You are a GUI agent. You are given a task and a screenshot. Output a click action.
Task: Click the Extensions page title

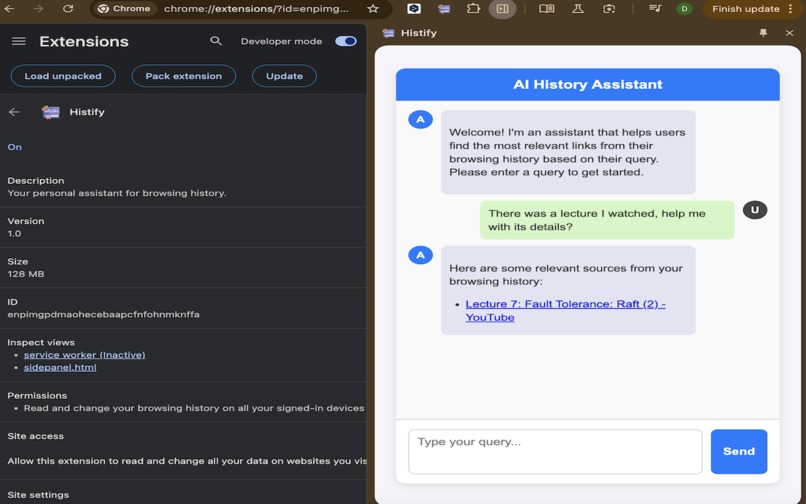84,41
